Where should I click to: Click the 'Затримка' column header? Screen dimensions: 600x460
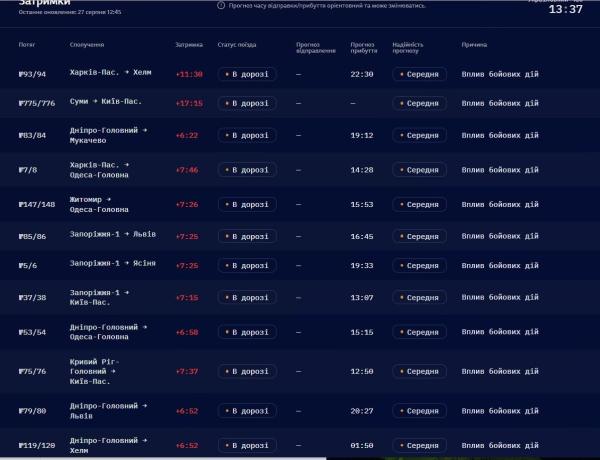point(189,45)
